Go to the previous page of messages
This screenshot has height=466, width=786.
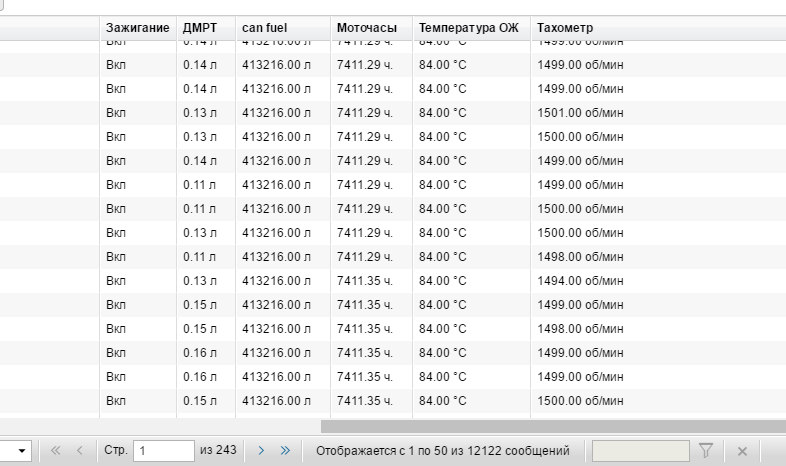79,451
